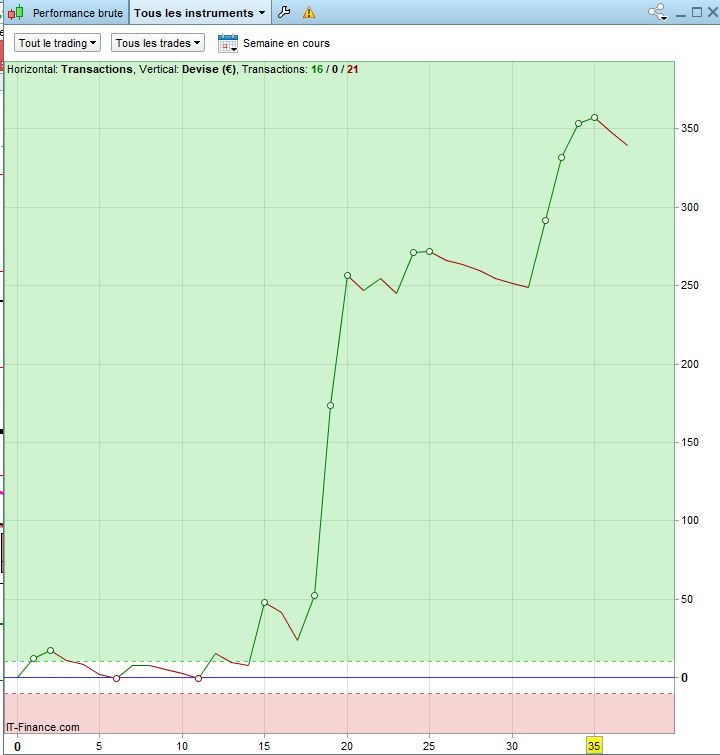Image resolution: width=720 pixels, height=755 pixels.
Task: Click the highlighted 35 marker on x-axis
Action: tap(594, 746)
